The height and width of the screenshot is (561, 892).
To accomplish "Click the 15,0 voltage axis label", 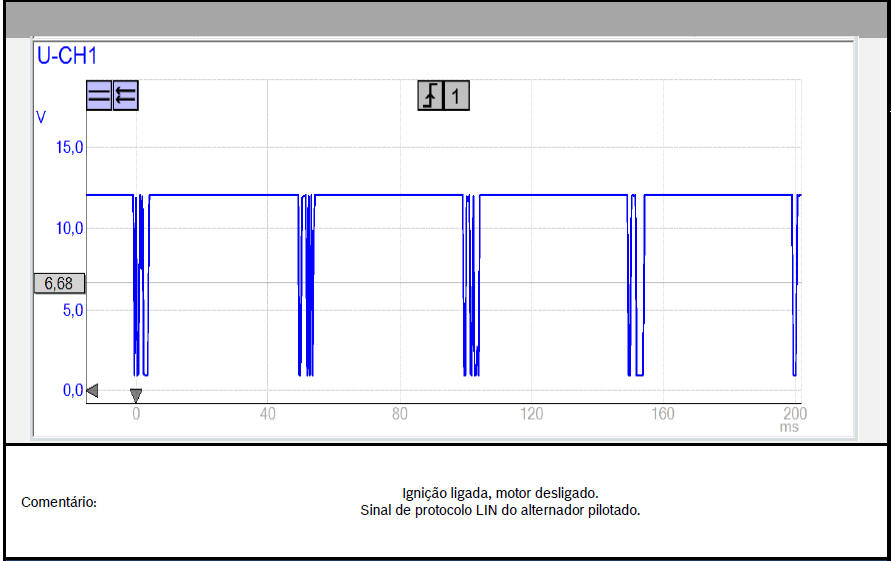I will 68,147.
